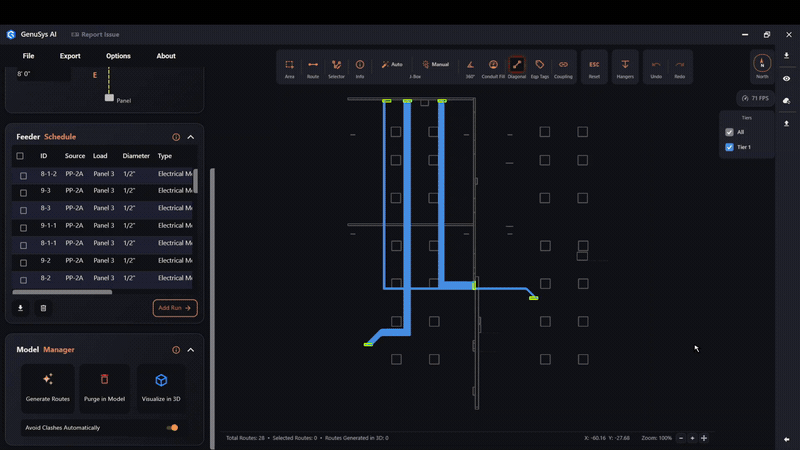
Task: Choose the Selector tool
Action: click(336, 68)
